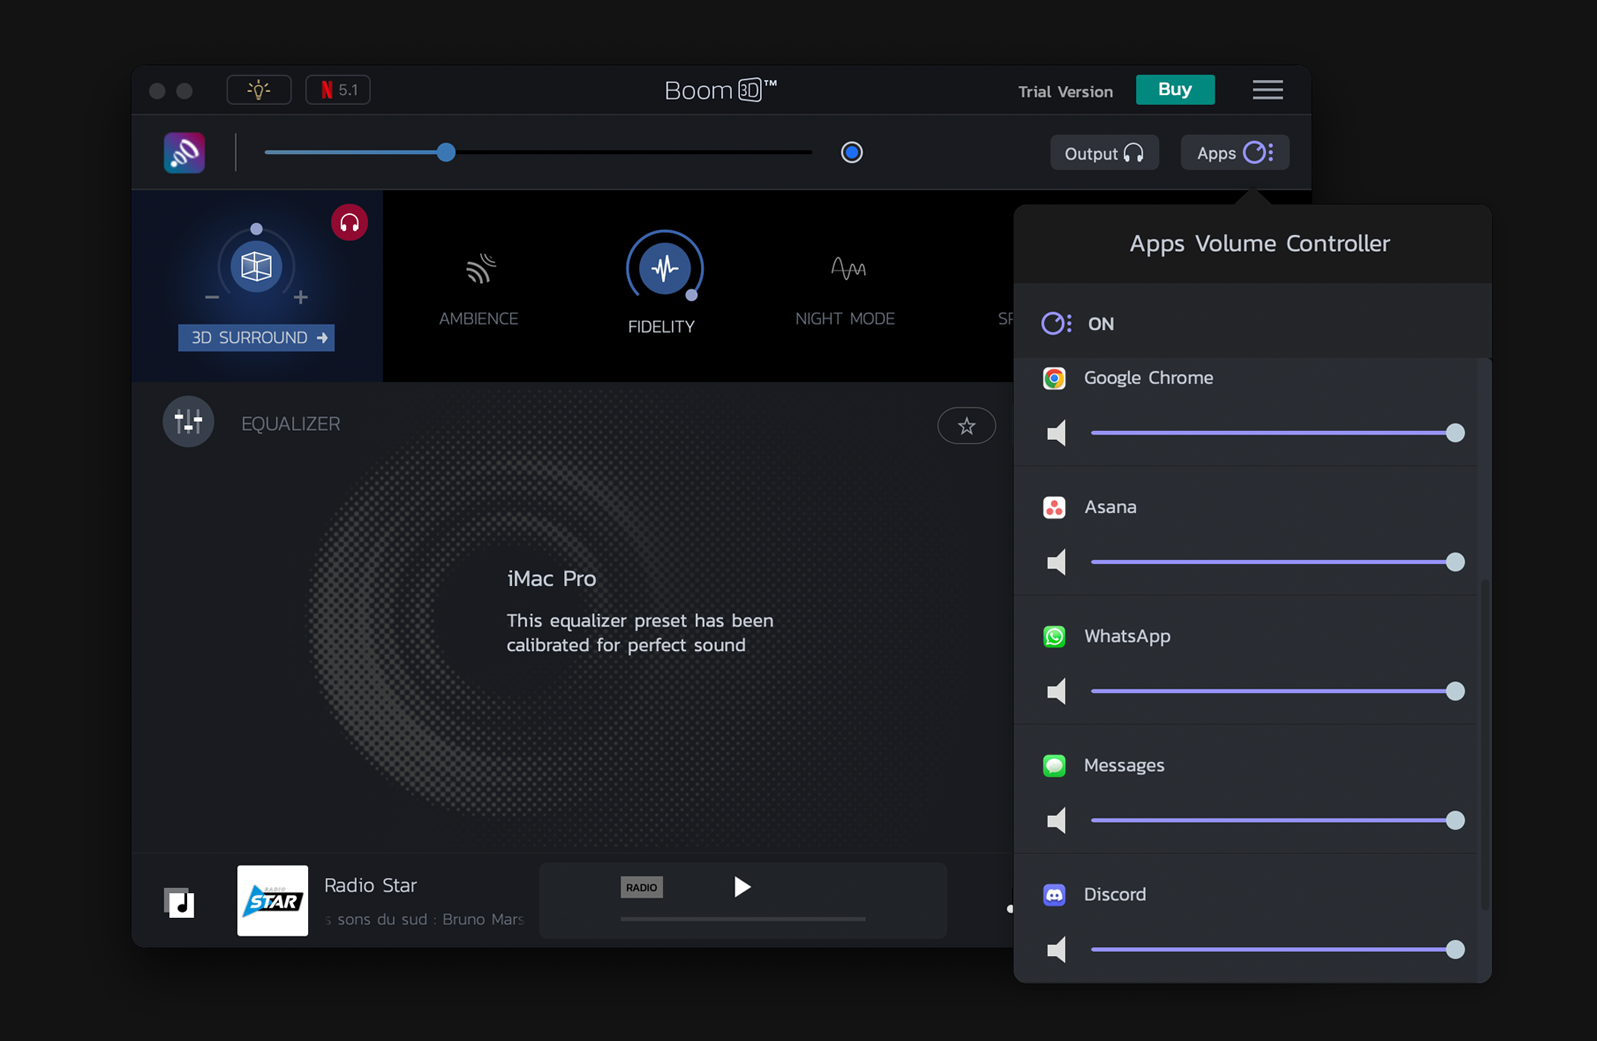The image size is (1597, 1041).
Task: Click the lightbulb tips icon
Action: (x=259, y=90)
